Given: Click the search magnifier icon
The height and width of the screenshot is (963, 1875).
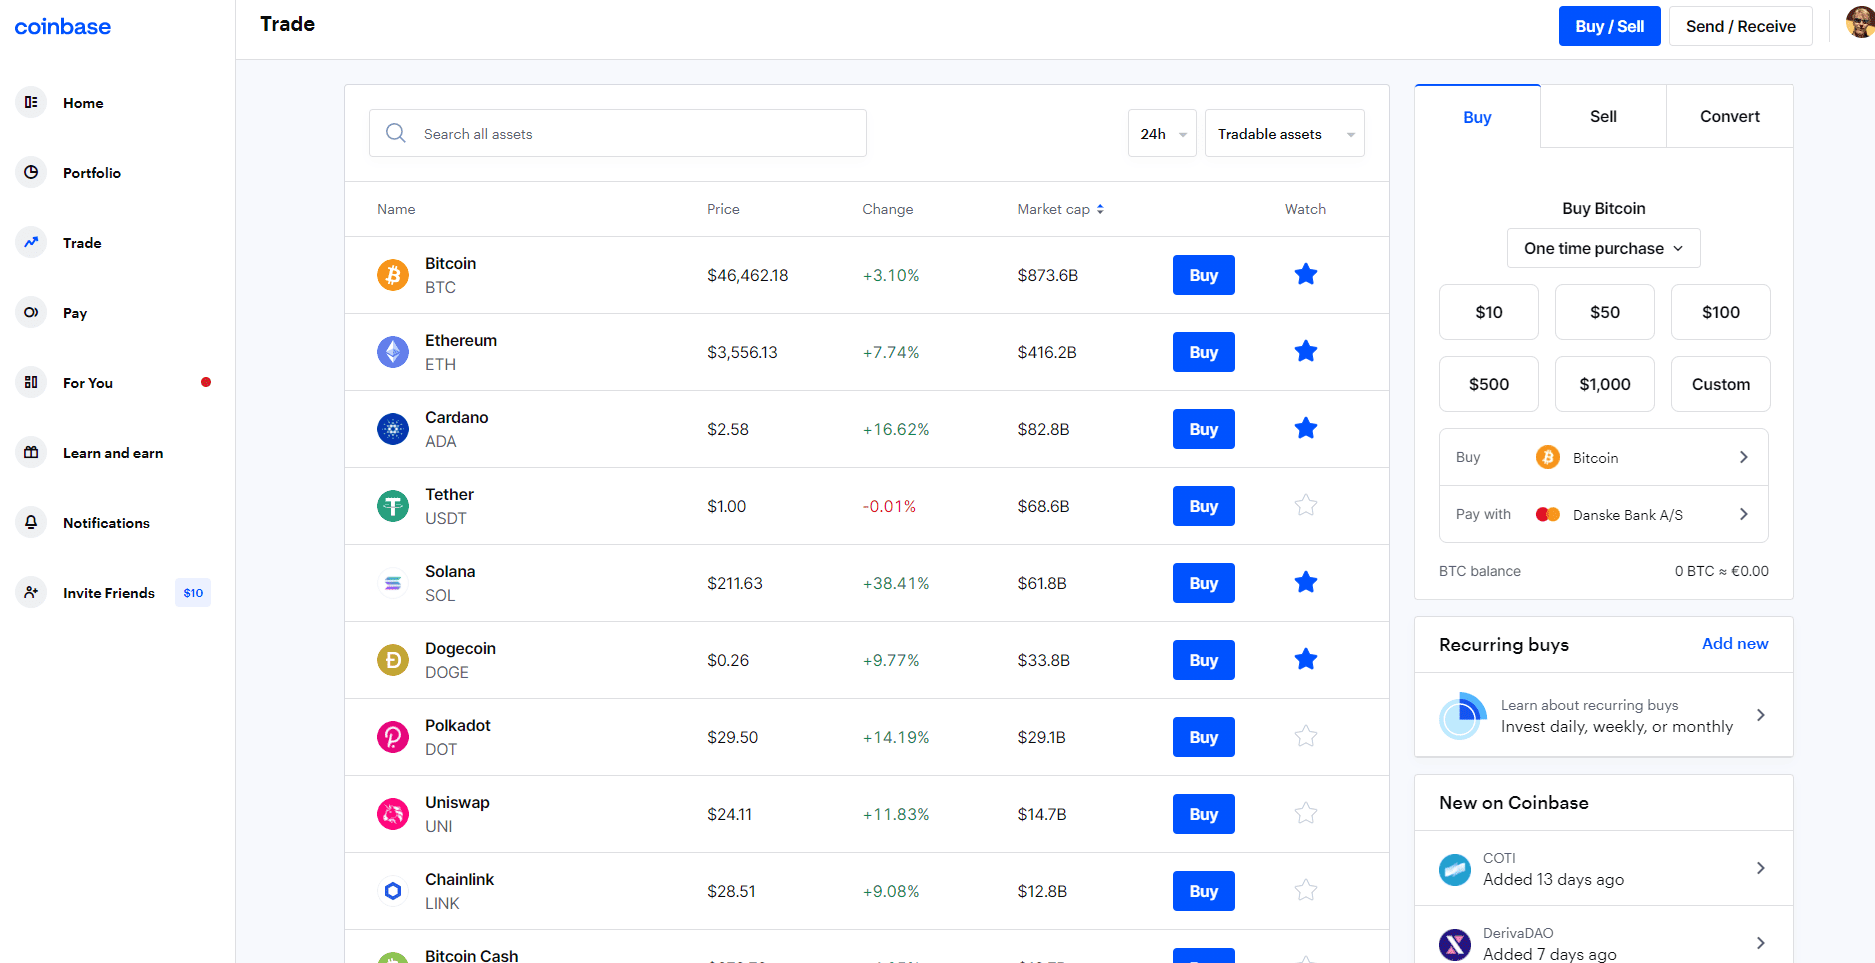Looking at the screenshot, I should 396,133.
